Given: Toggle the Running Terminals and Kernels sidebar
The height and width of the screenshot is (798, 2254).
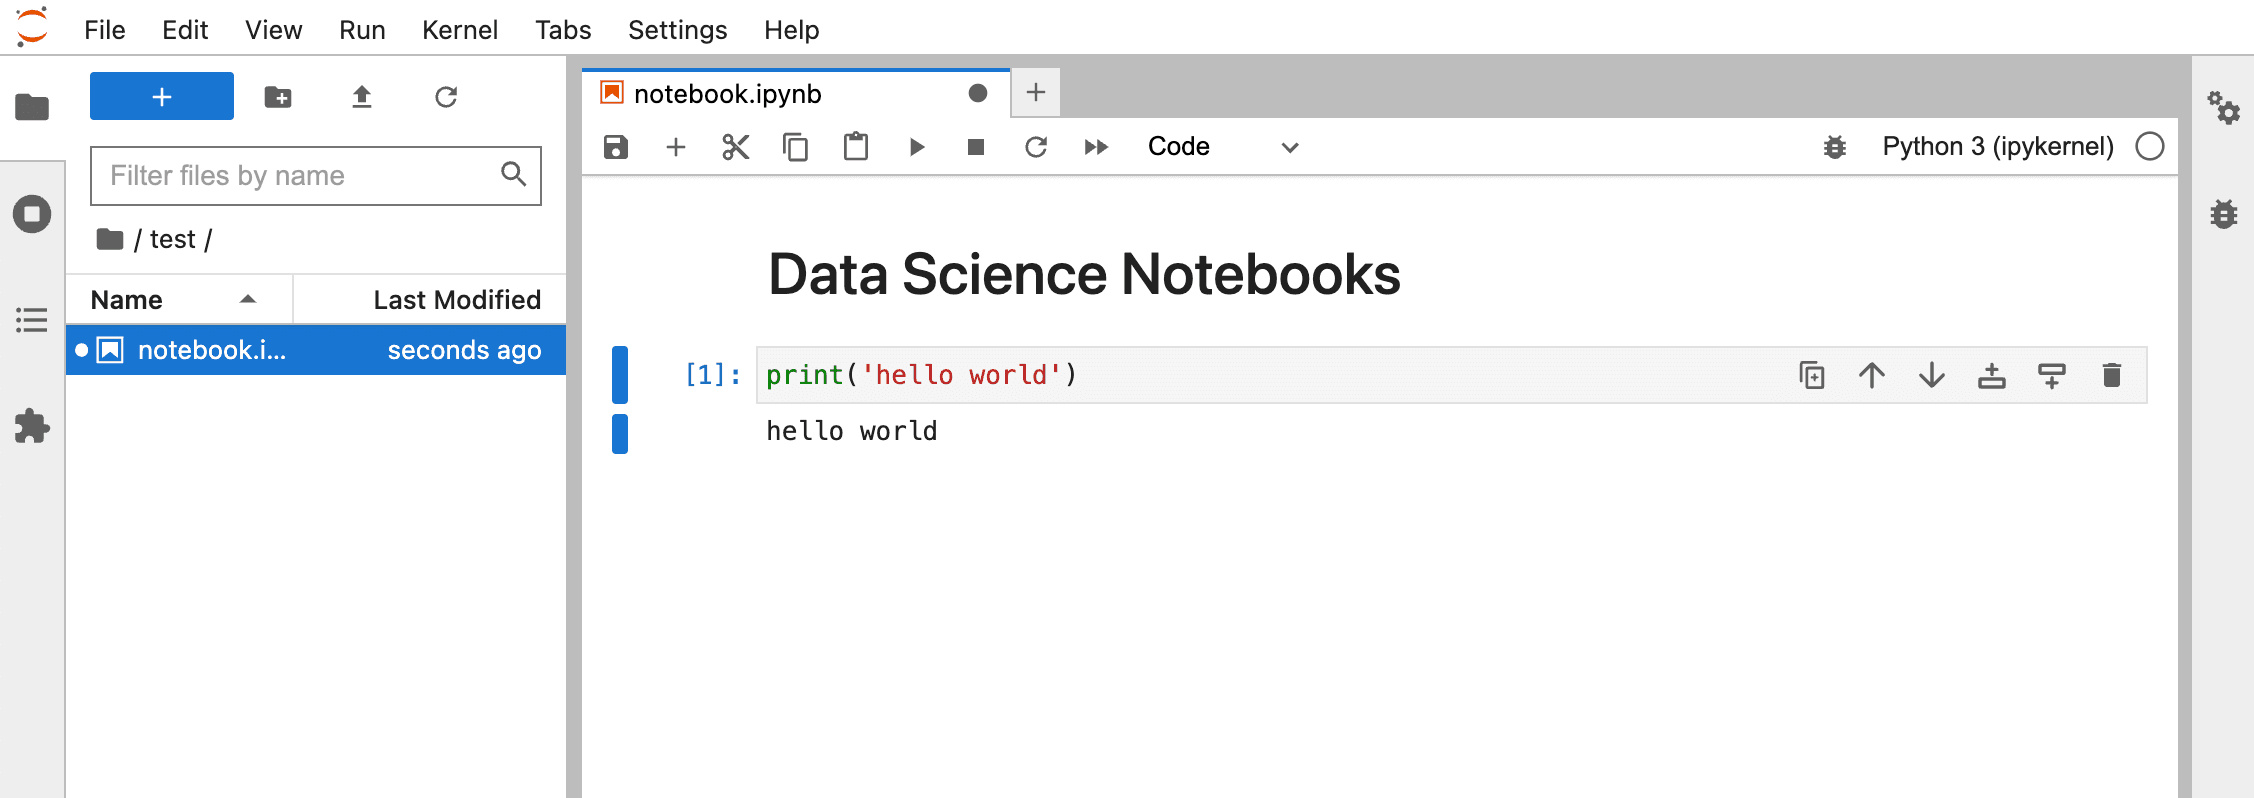Looking at the screenshot, I should (32, 214).
